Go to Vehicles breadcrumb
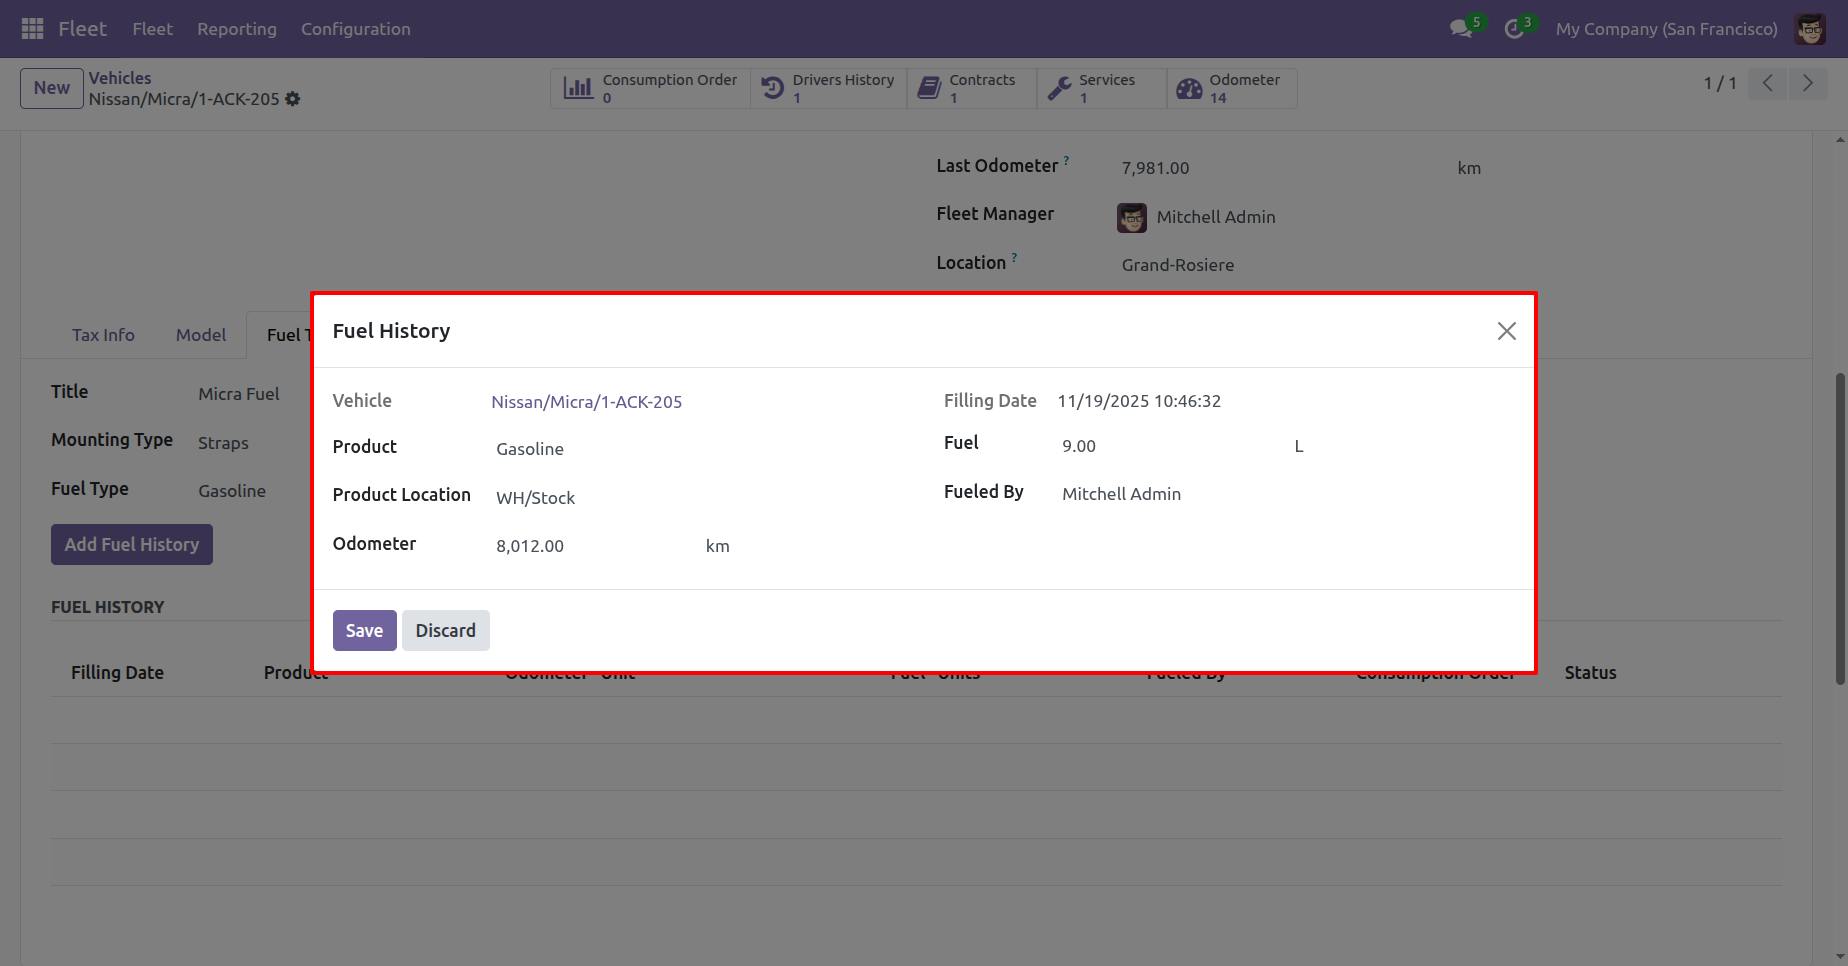 120,78
